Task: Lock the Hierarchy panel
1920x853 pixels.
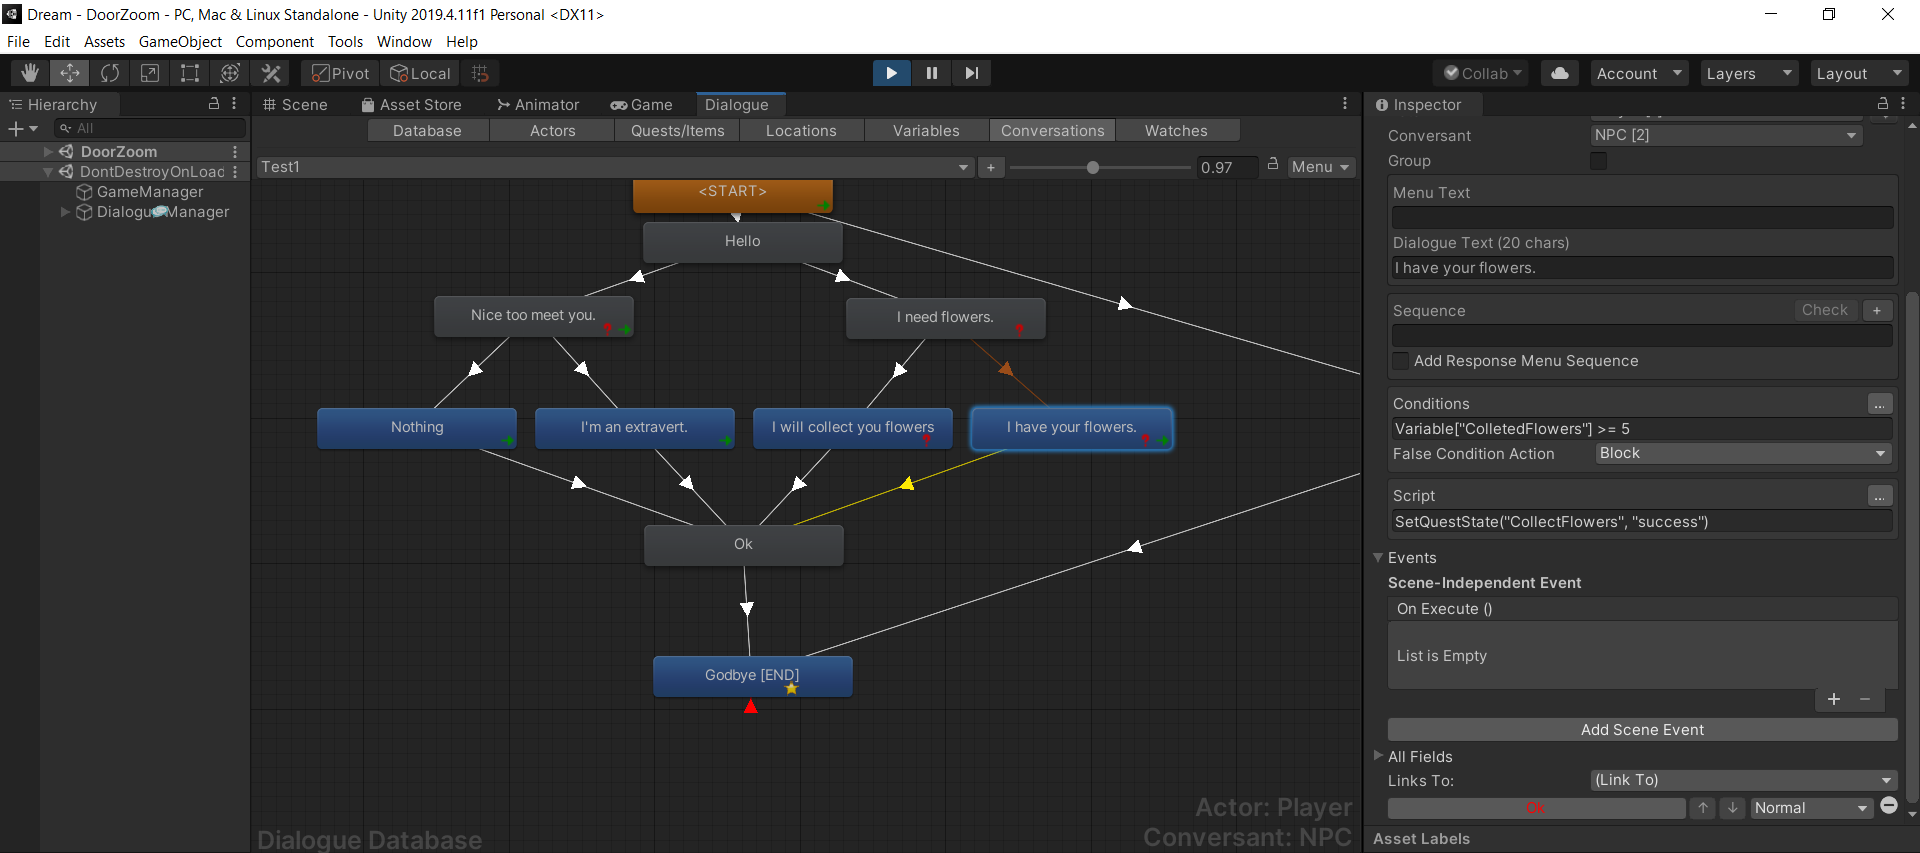Action: (213, 104)
